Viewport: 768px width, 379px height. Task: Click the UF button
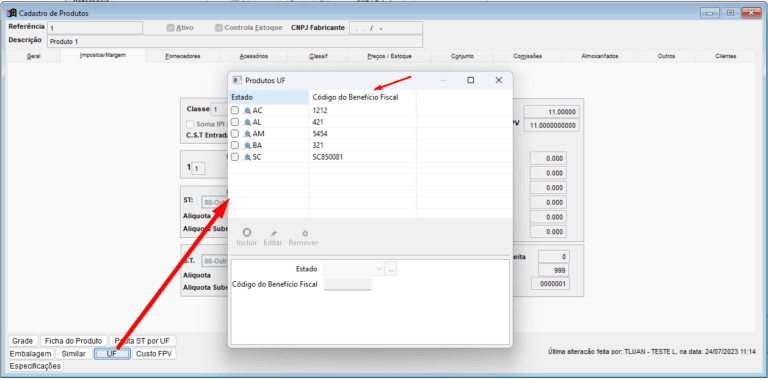tap(112, 354)
